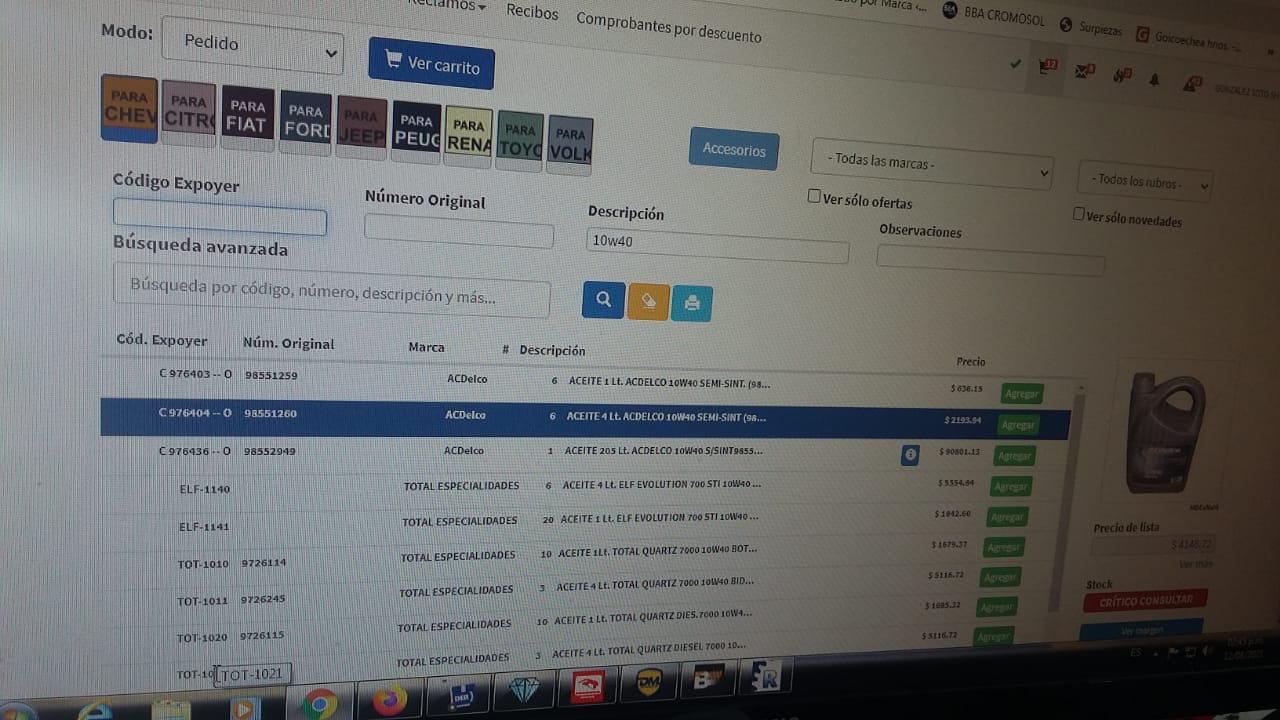Pick the PARA JEEP brand tile
Image resolution: width=1280 pixels, height=720 pixels.
coord(361,127)
